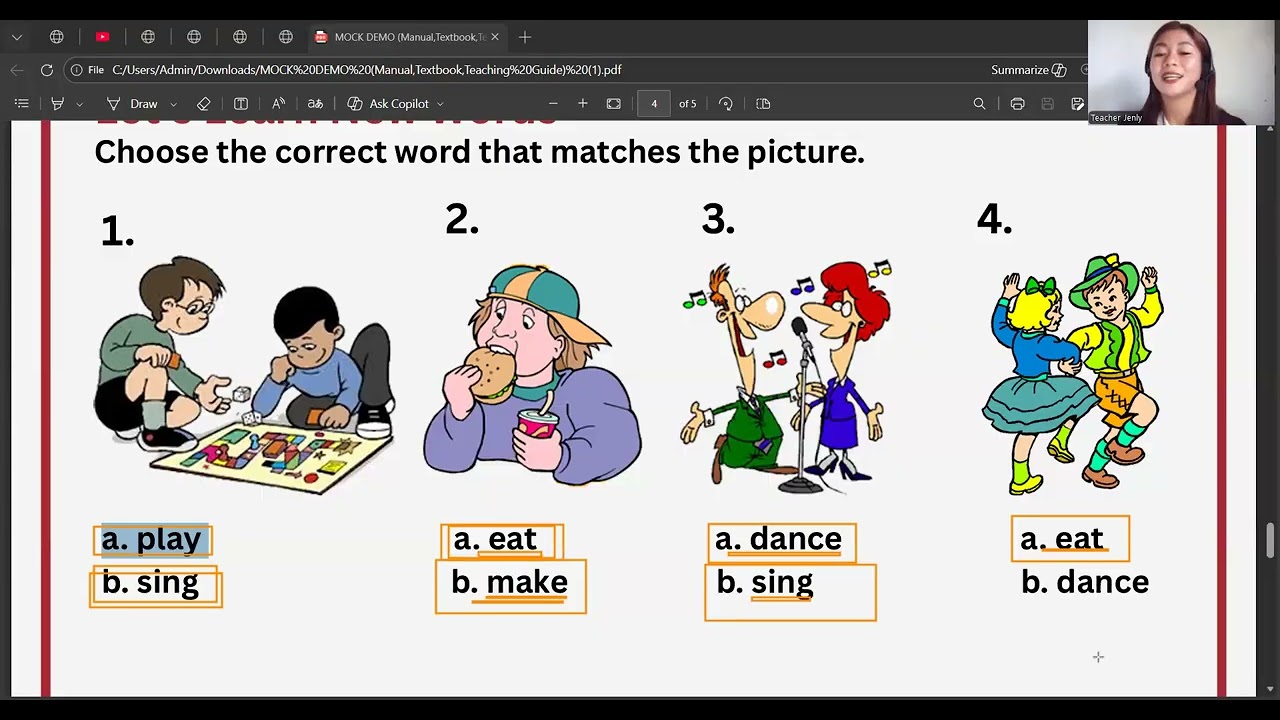The height and width of the screenshot is (720, 1280).
Task: Open the tab search dropdown
Action: 17,37
